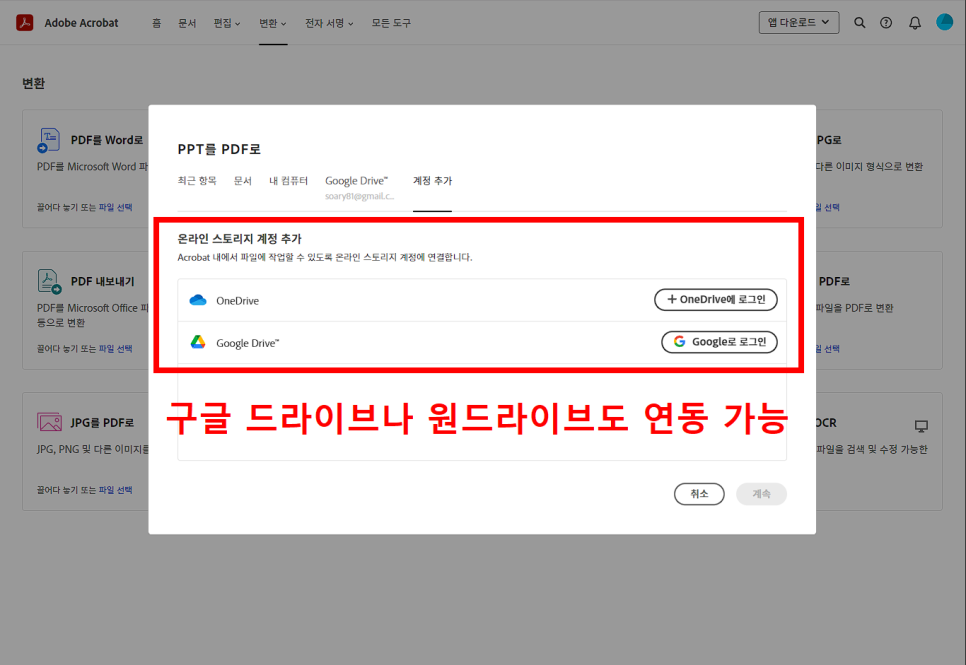This screenshot has height=665, width=966.
Task: Click the disabled 계속 button
Action: point(761,494)
